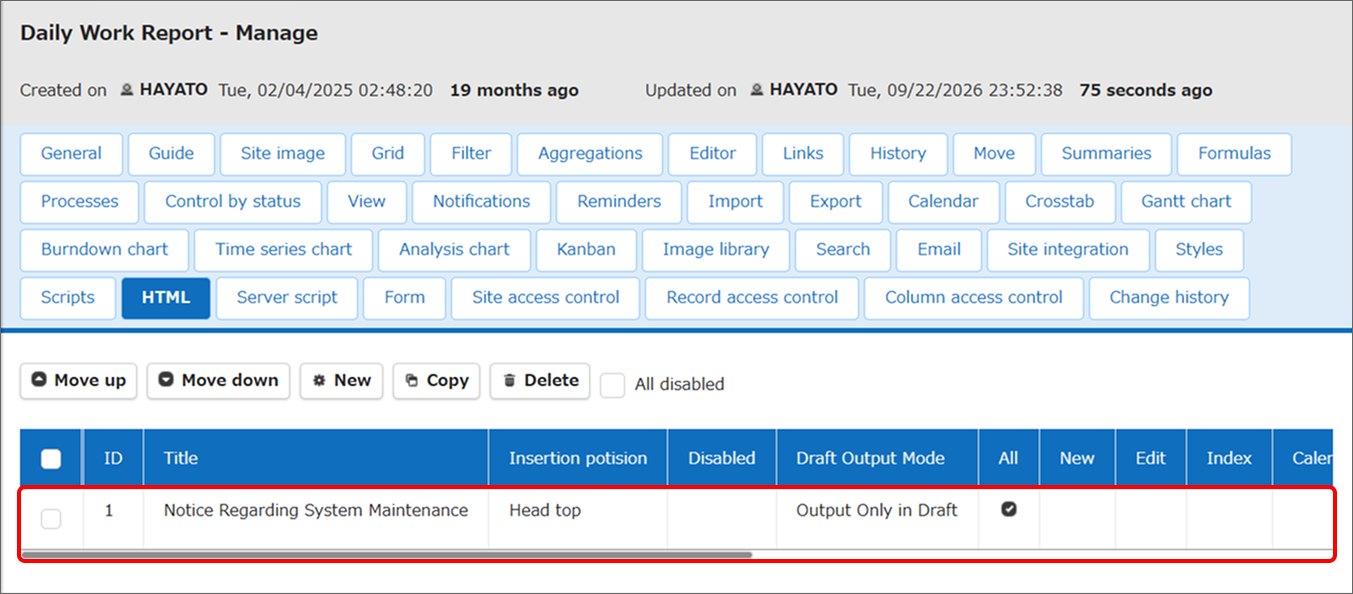Open the Processes tab
The height and width of the screenshot is (594, 1353).
click(x=80, y=202)
